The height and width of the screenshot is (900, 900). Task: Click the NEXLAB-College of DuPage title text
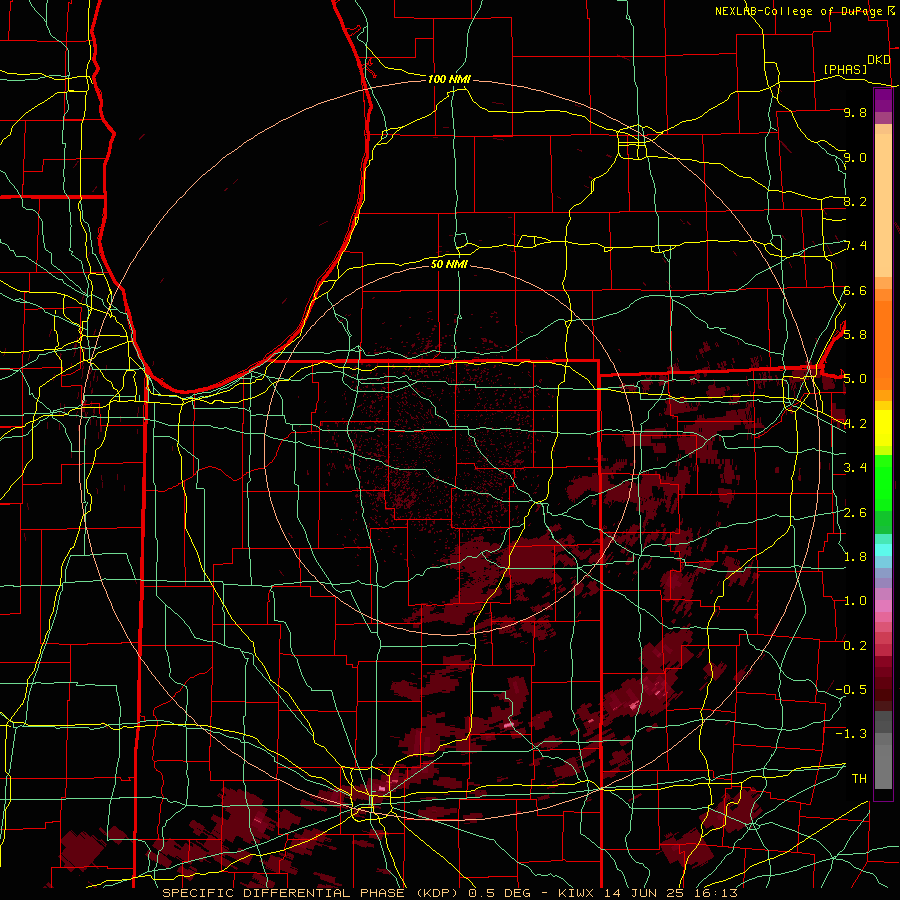(x=799, y=11)
